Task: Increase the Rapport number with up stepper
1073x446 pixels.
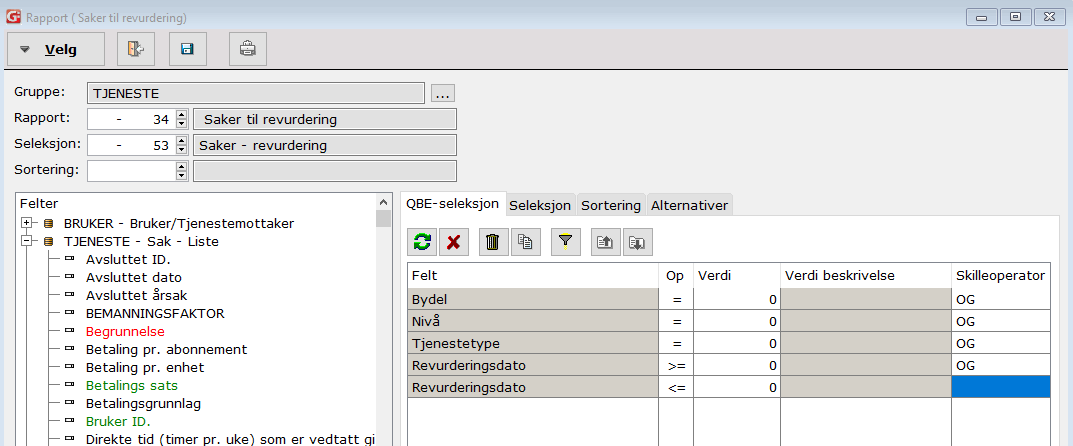Action: click(181, 115)
